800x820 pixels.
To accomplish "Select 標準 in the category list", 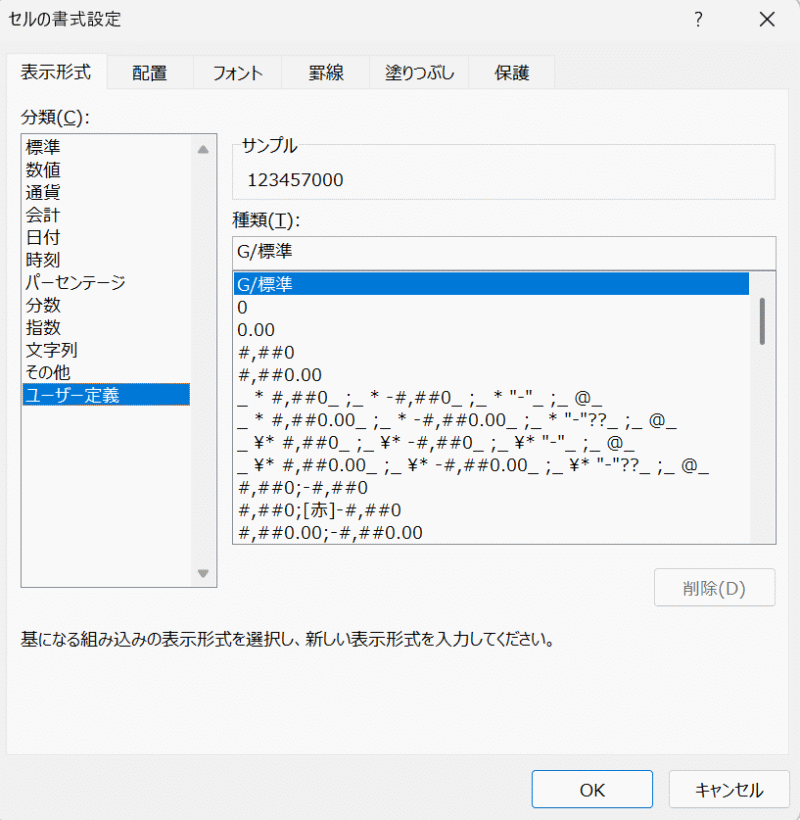I will tap(106, 147).
